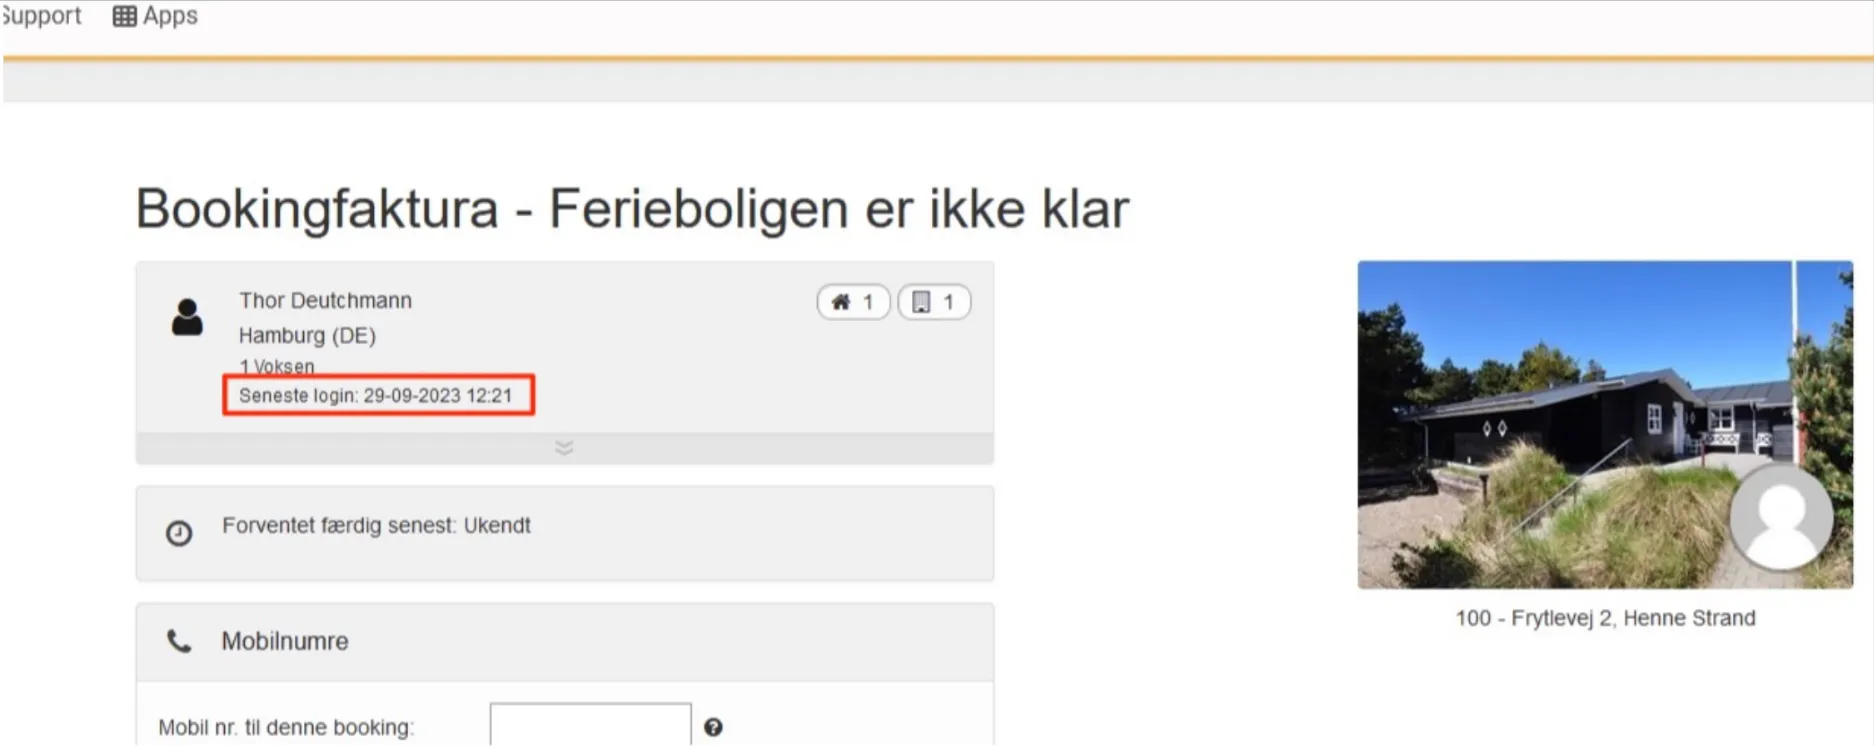Click the clock icon beside Forventet færdig

coord(179,533)
